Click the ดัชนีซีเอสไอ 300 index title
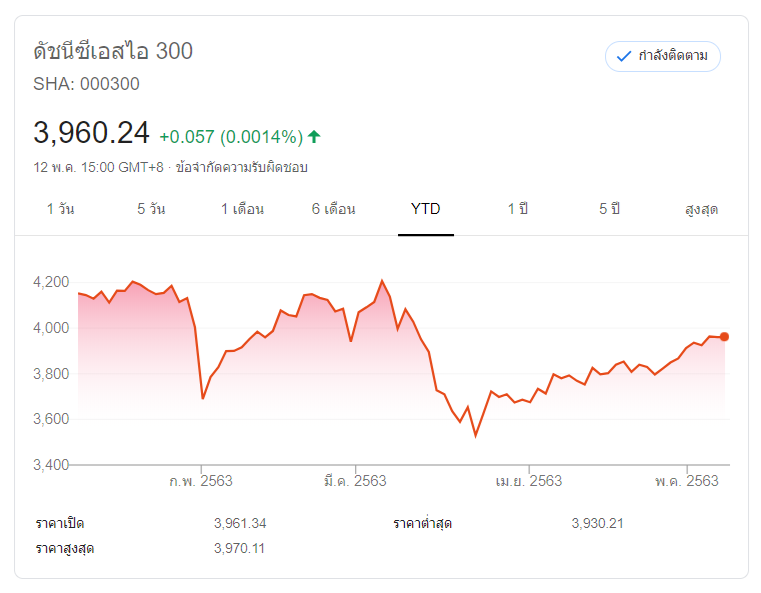 coord(113,51)
